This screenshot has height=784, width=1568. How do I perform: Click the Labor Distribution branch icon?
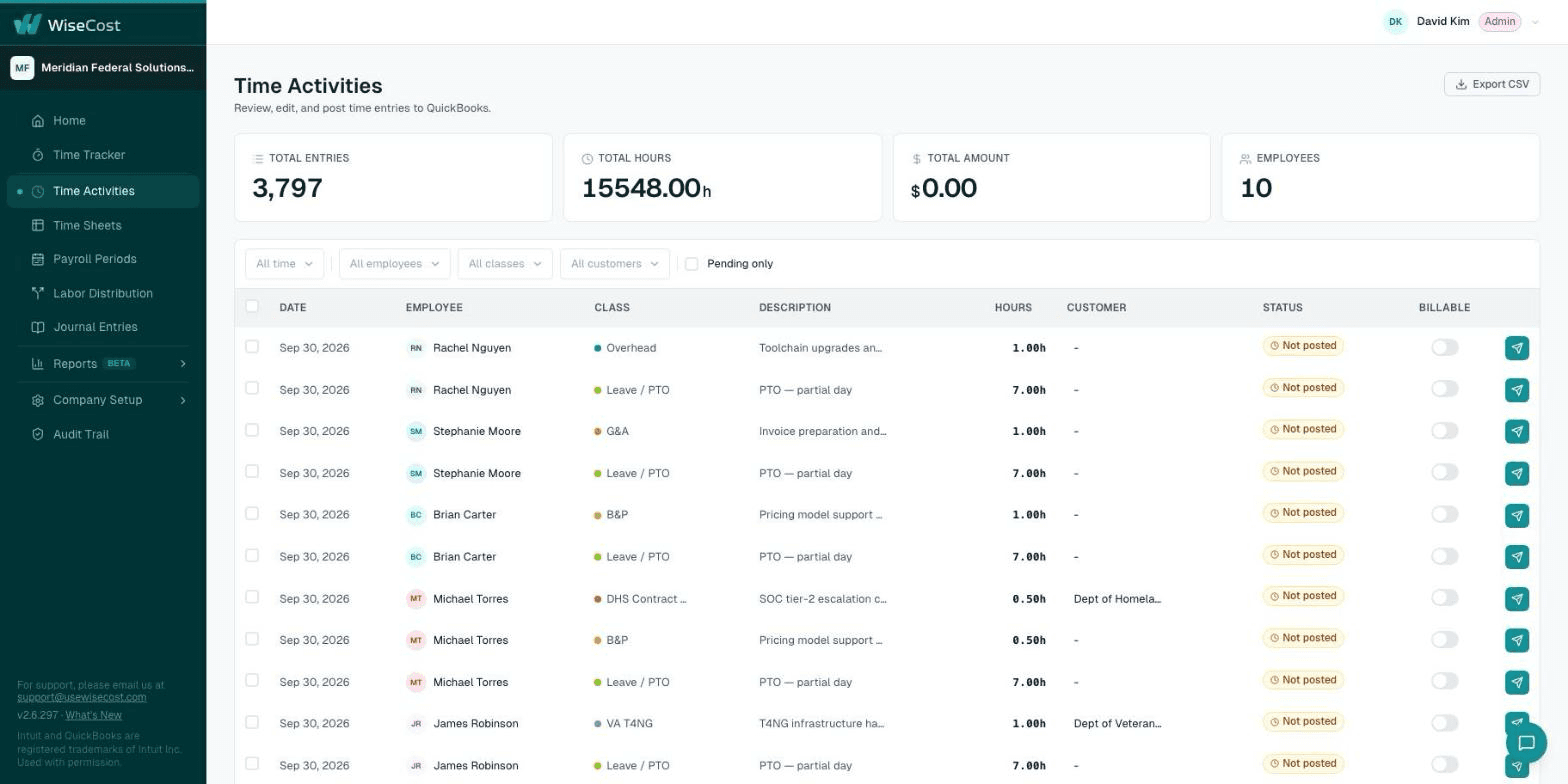38,294
